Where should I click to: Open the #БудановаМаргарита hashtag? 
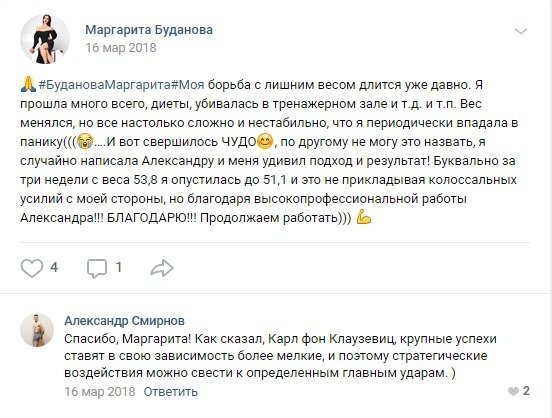(105, 85)
